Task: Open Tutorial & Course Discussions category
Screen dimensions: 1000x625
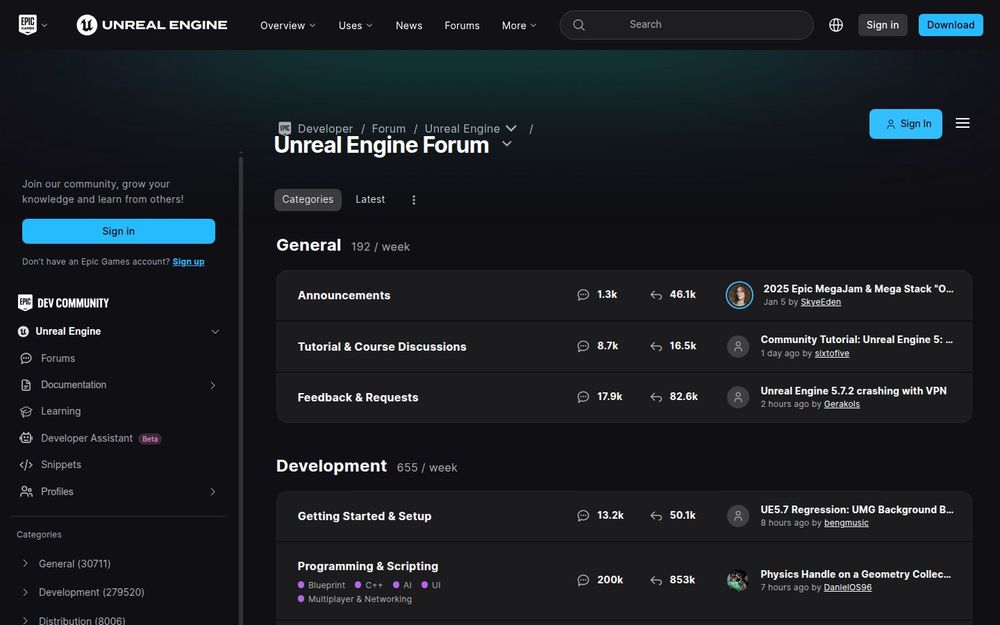Action: pos(382,346)
